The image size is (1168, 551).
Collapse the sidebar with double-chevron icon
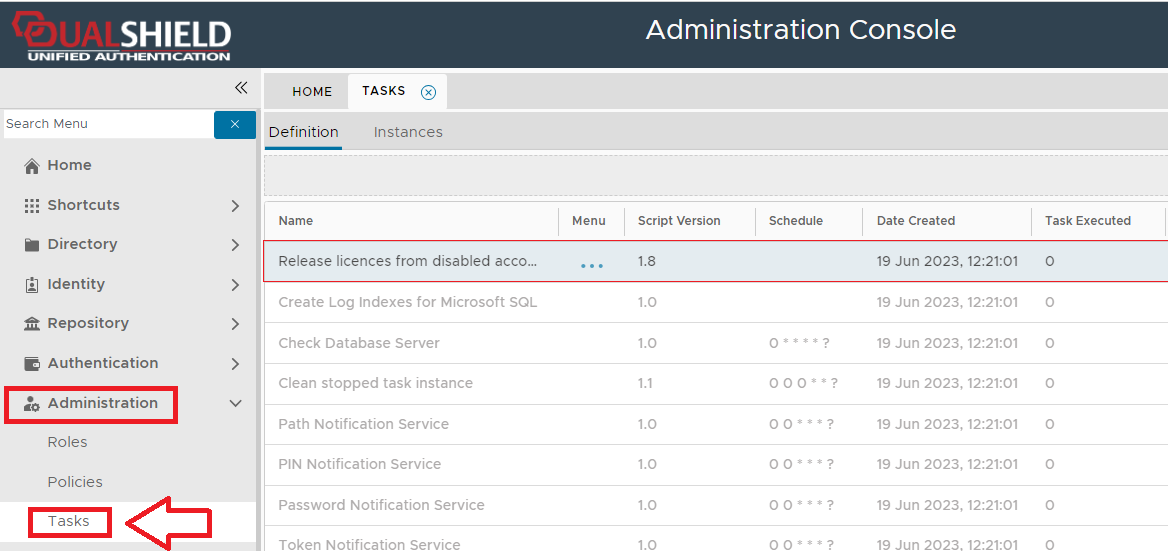tap(241, 88)
